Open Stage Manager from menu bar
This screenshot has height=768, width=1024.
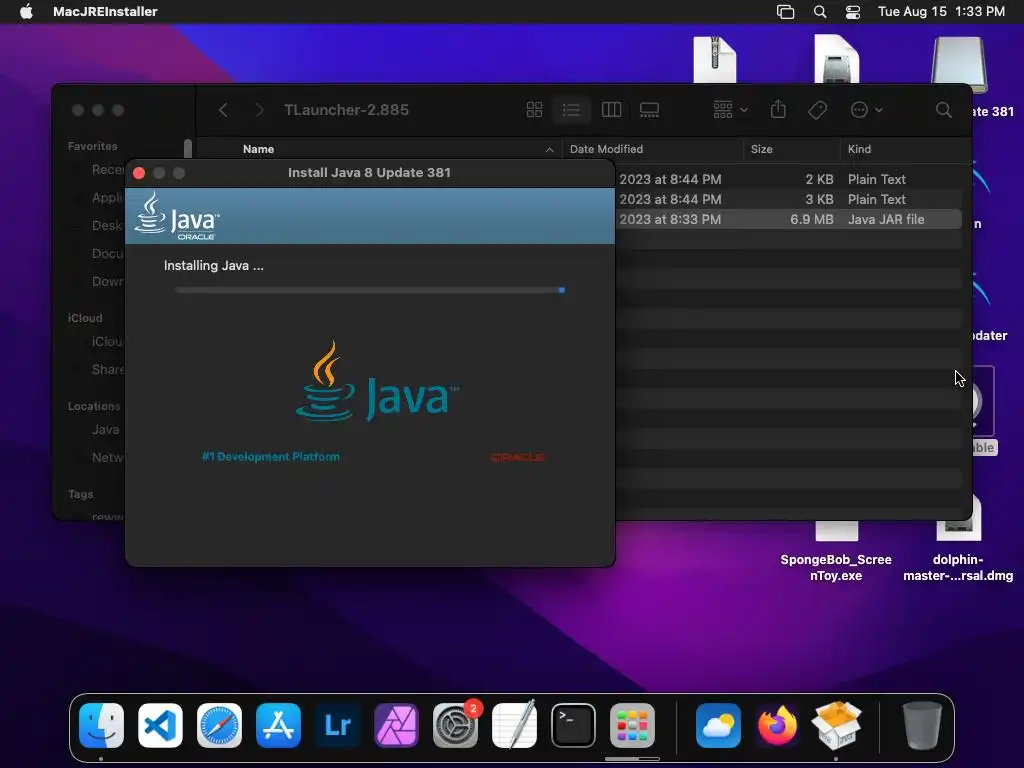(x=785, y=12)
